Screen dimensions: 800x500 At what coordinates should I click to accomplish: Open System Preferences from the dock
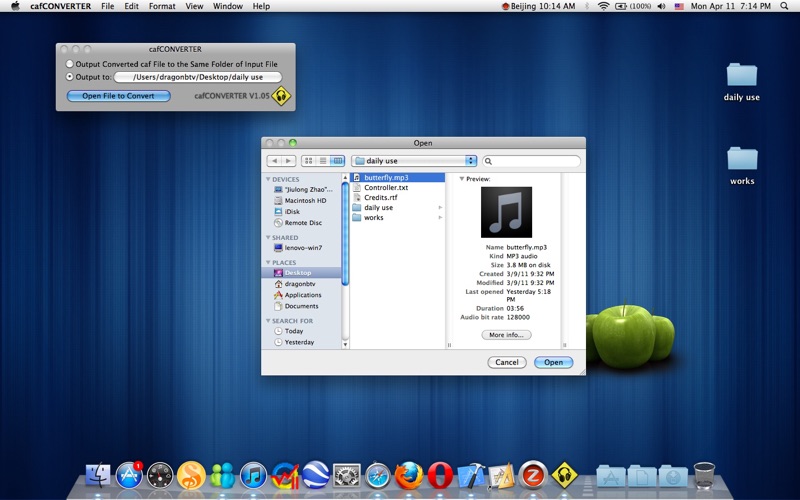point(347,476)
